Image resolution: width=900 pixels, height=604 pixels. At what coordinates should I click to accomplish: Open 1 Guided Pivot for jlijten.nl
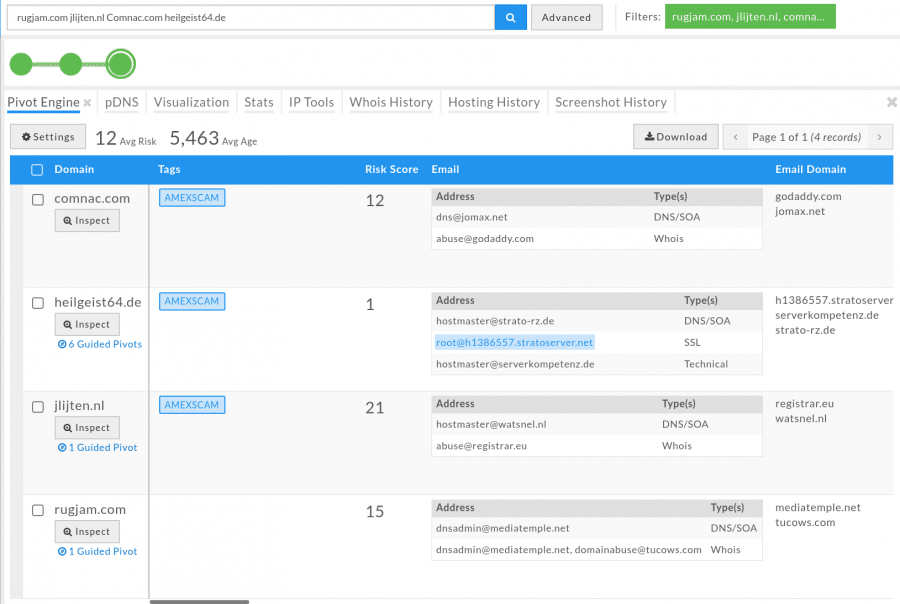[98, 447]
